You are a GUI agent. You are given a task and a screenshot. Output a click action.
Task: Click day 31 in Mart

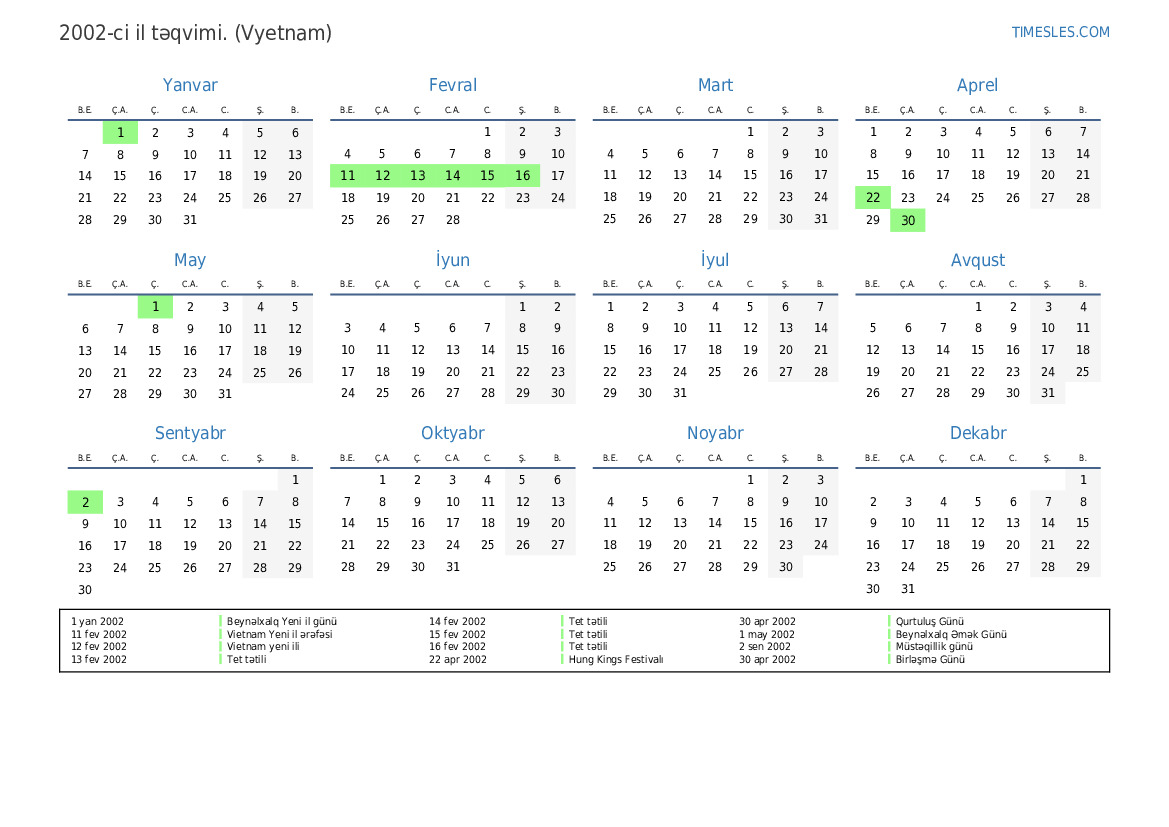coord(821,219)
